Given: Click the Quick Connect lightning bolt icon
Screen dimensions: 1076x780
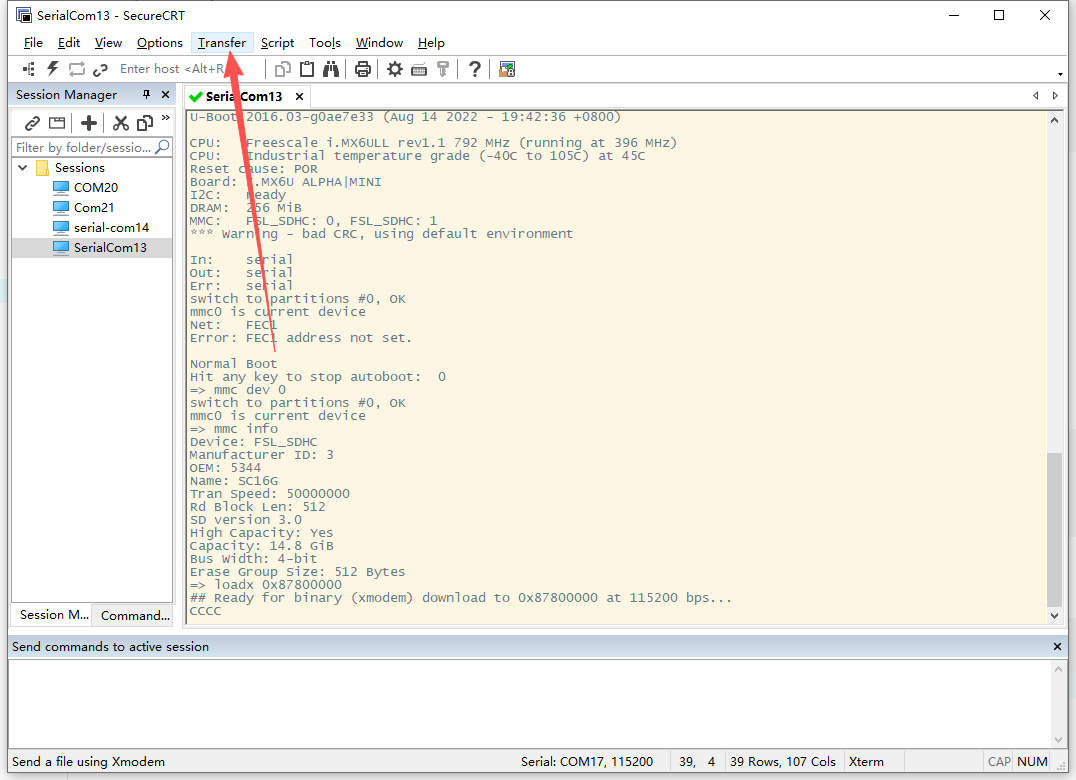Looking at the screenshot, I should (53, 69).
